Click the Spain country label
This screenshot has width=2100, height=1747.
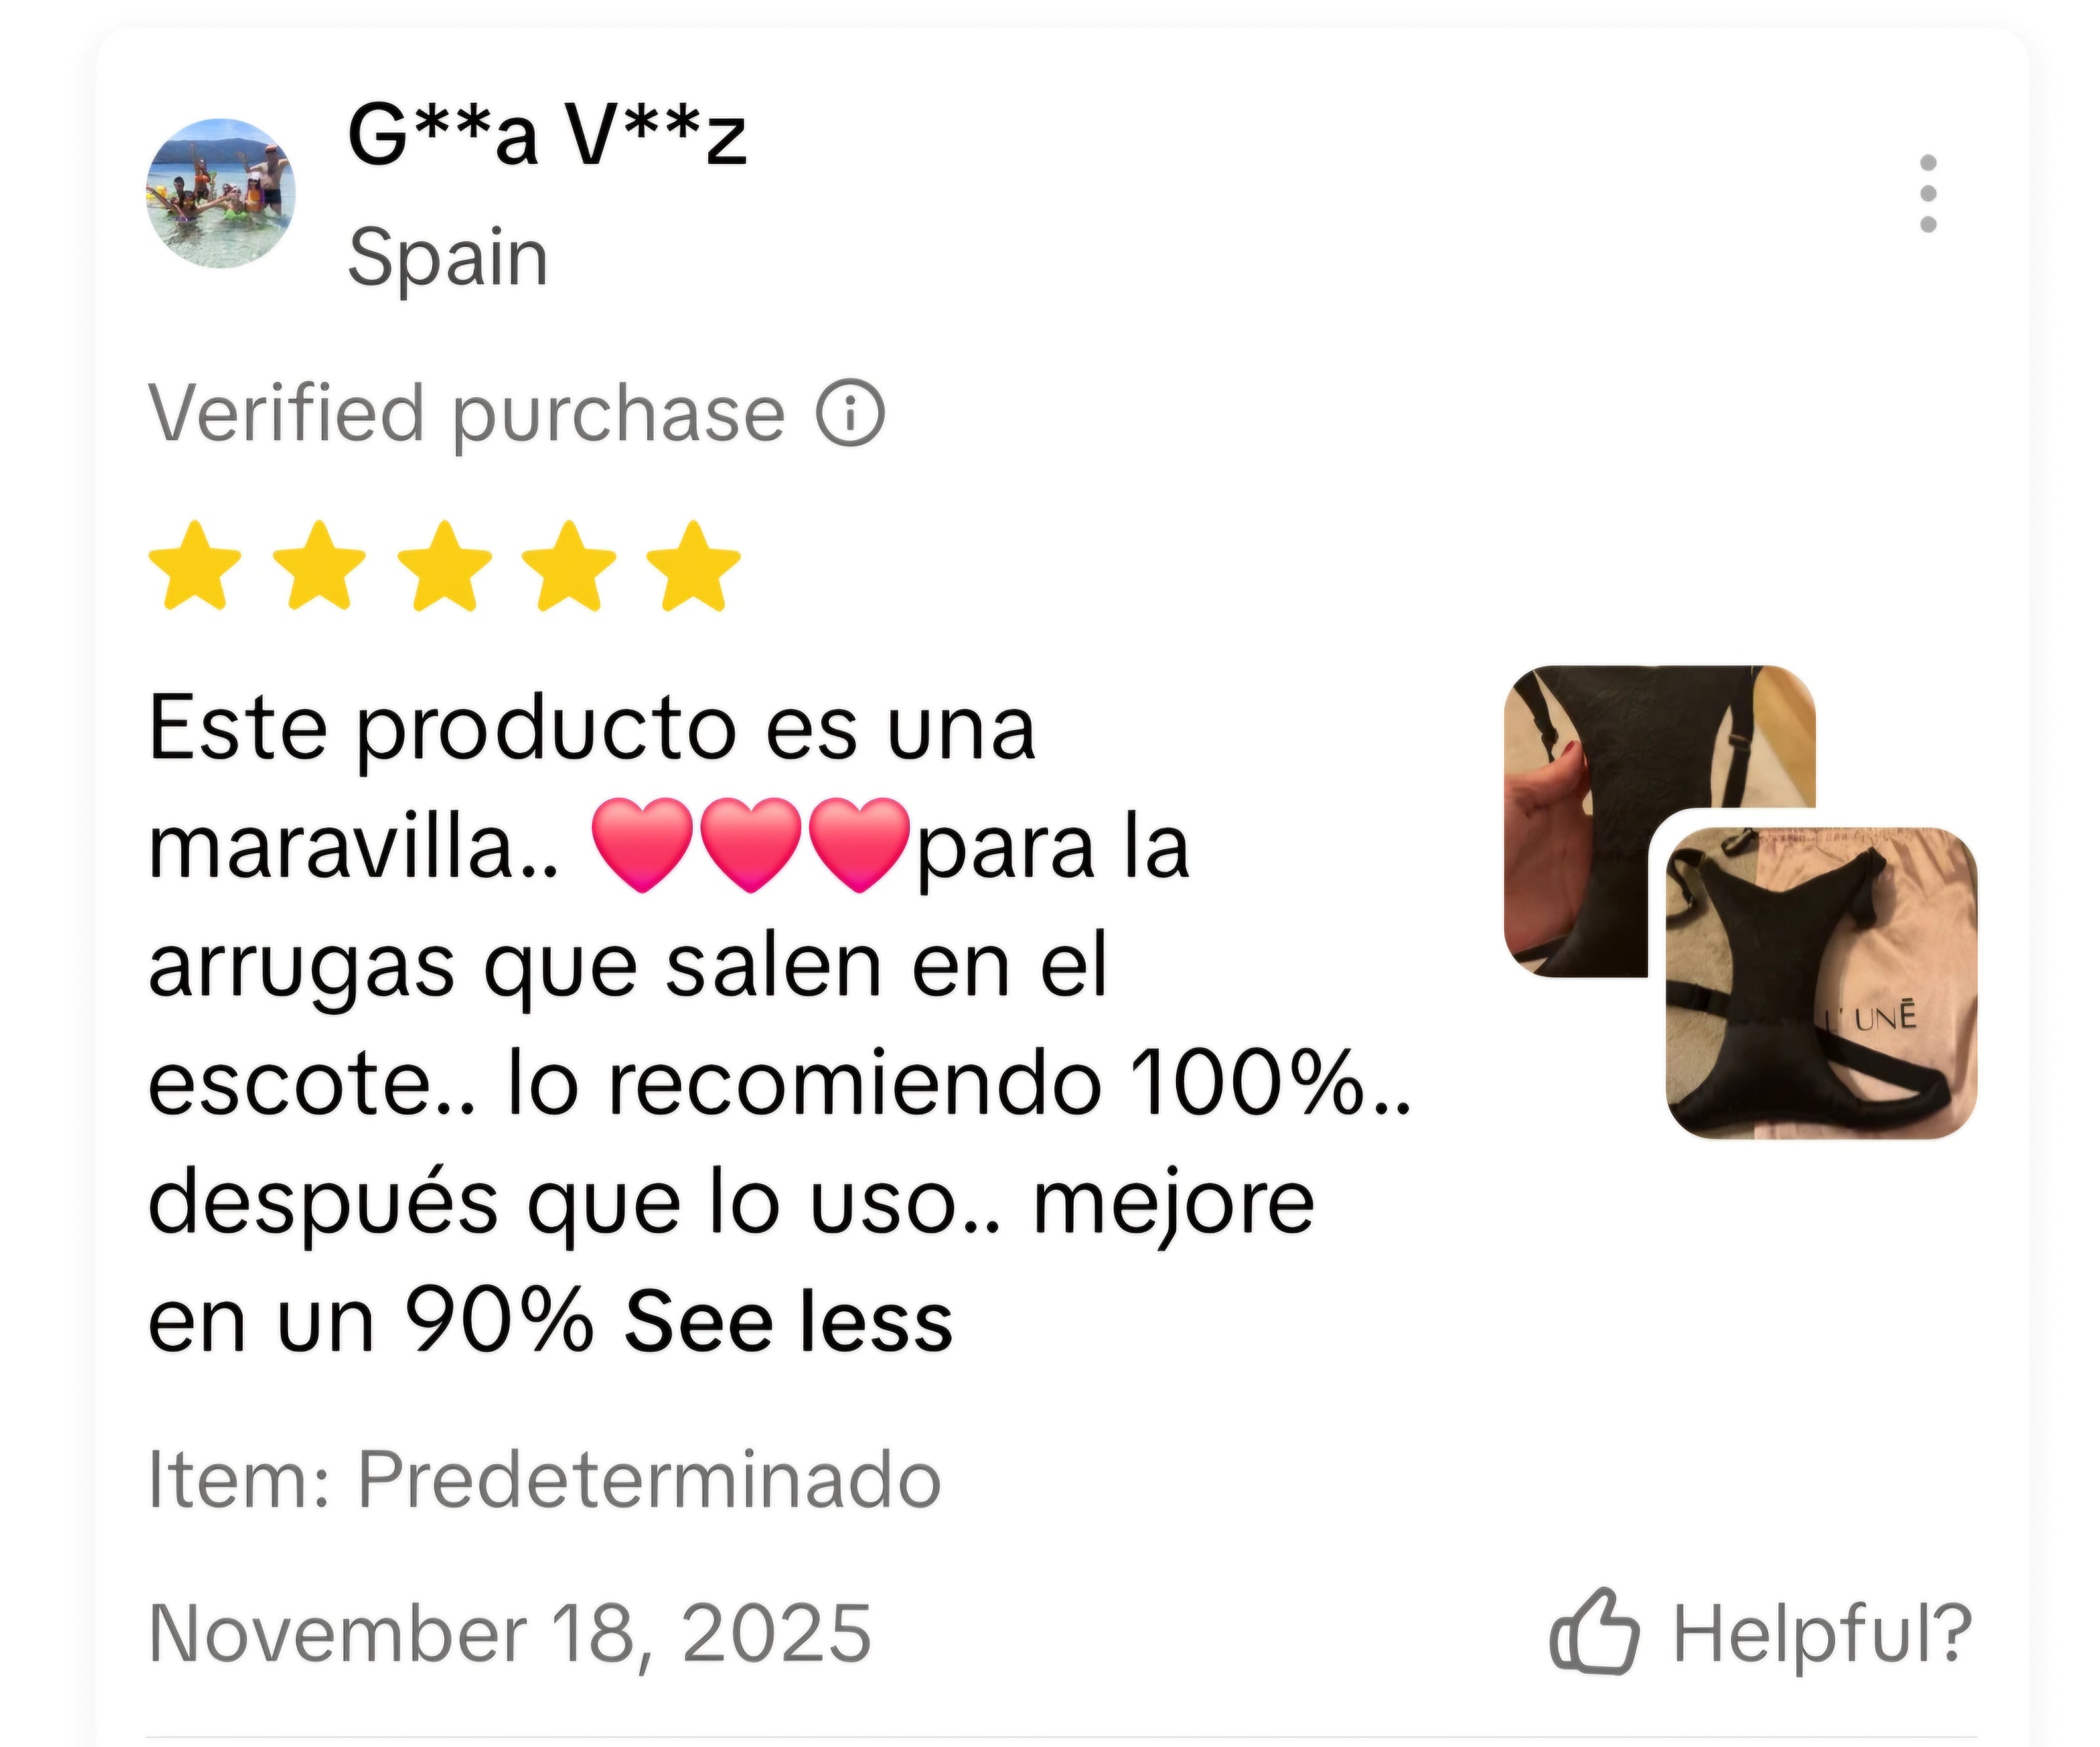448,258
